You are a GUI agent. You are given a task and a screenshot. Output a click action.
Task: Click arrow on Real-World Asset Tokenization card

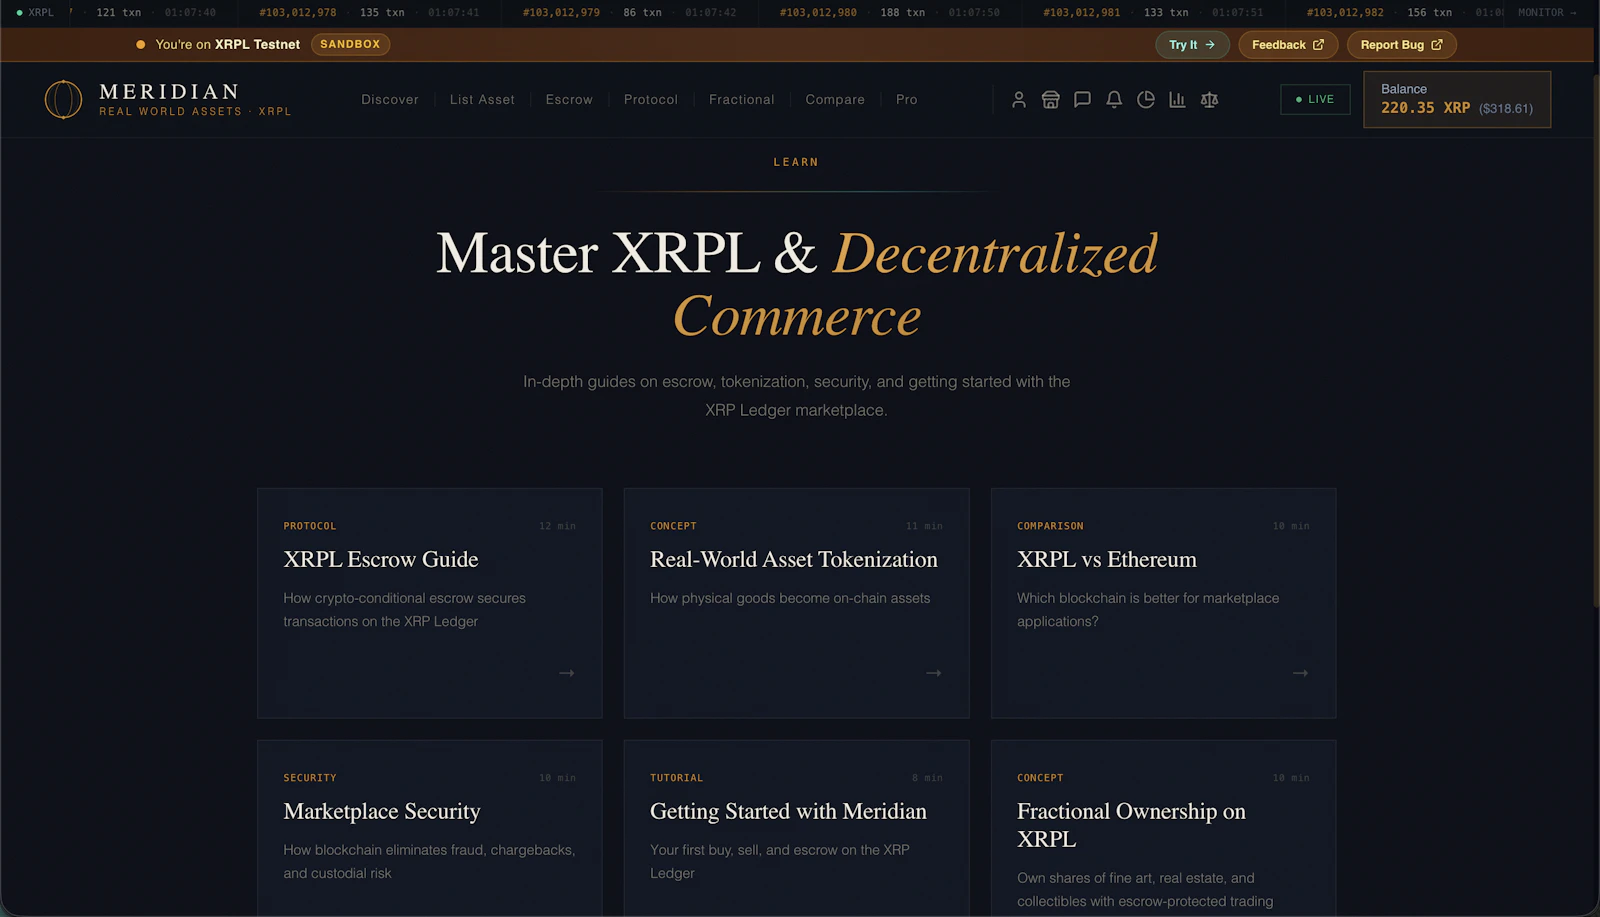point(934,673)
